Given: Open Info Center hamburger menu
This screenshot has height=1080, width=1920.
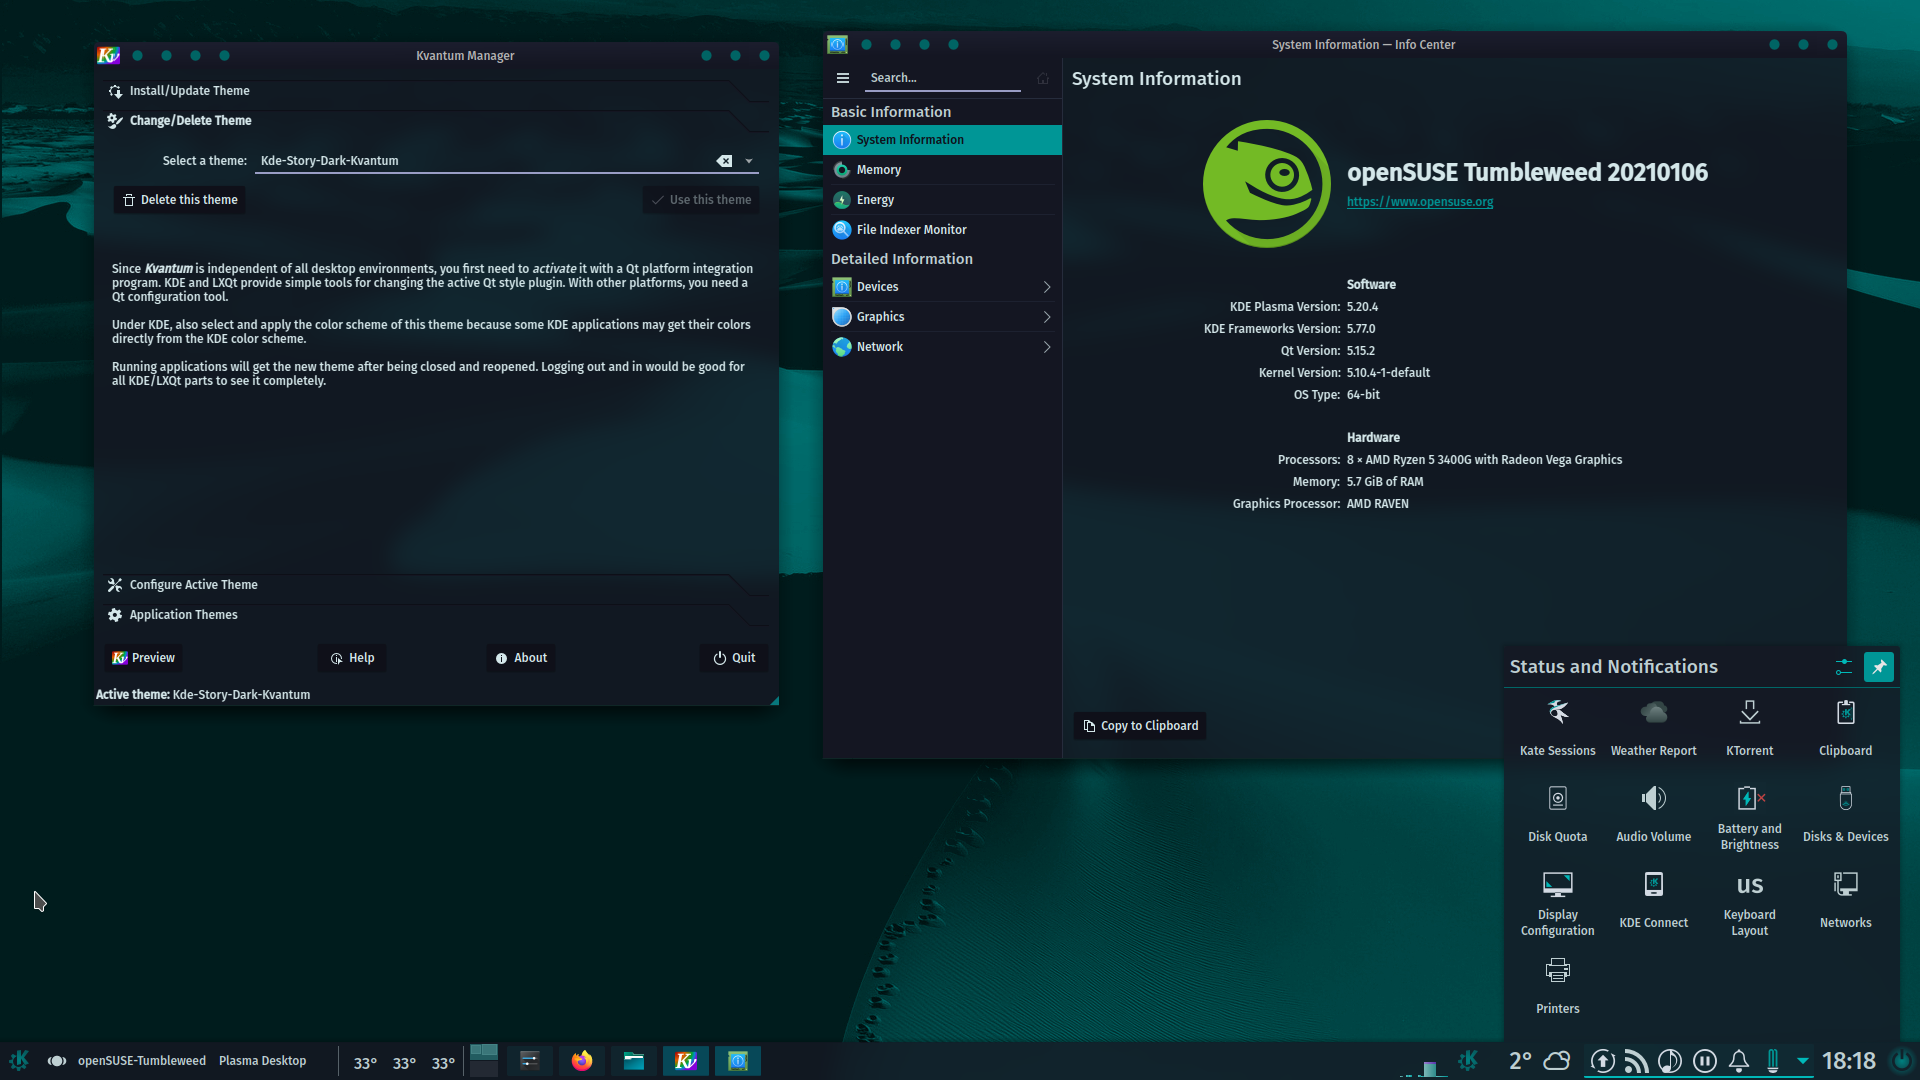Looking at the screenshot, I should click(x=843, y=78).
